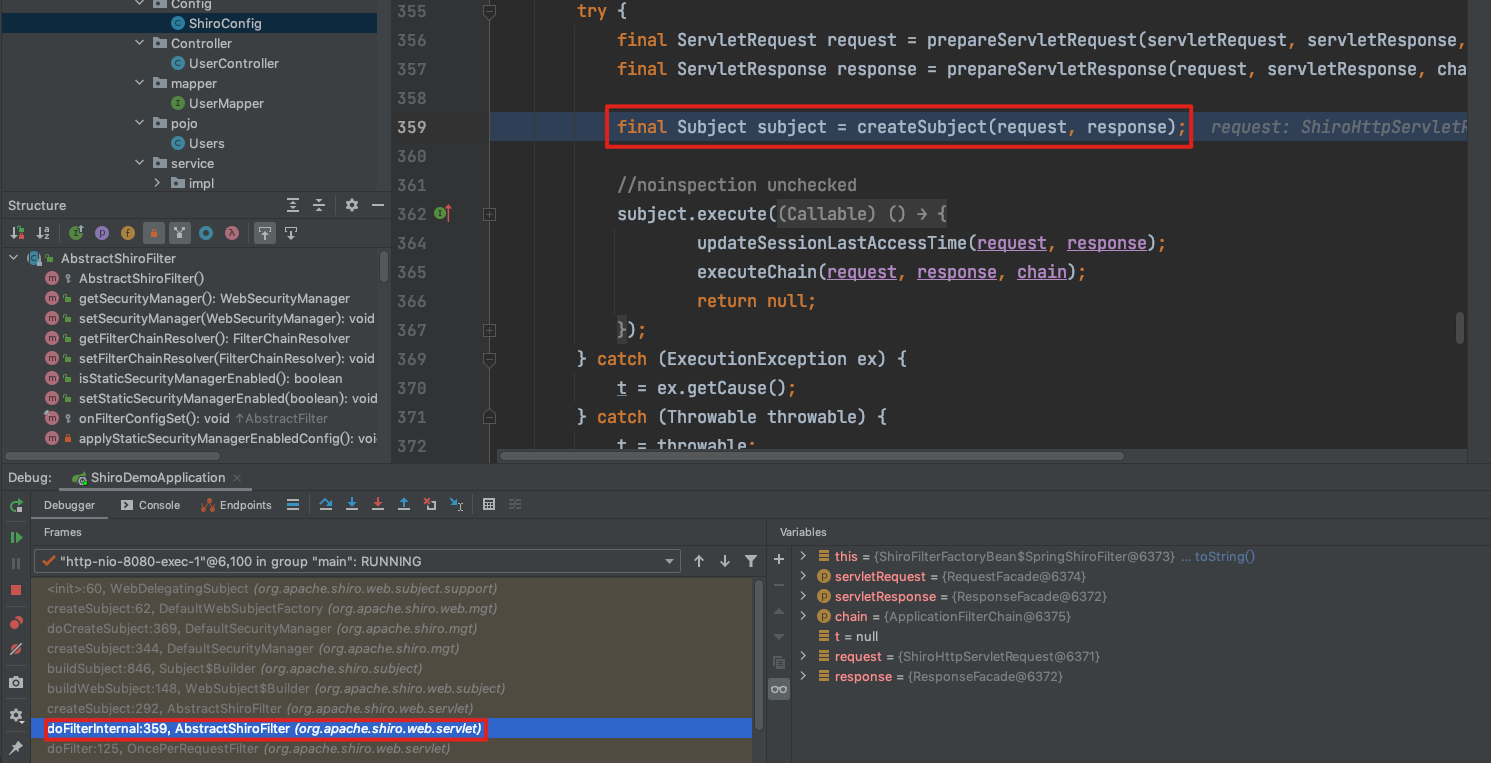The image size is (1491, 763).
Task: Toggle show fields filter (orange f)
Action: [x=127, y=233]
